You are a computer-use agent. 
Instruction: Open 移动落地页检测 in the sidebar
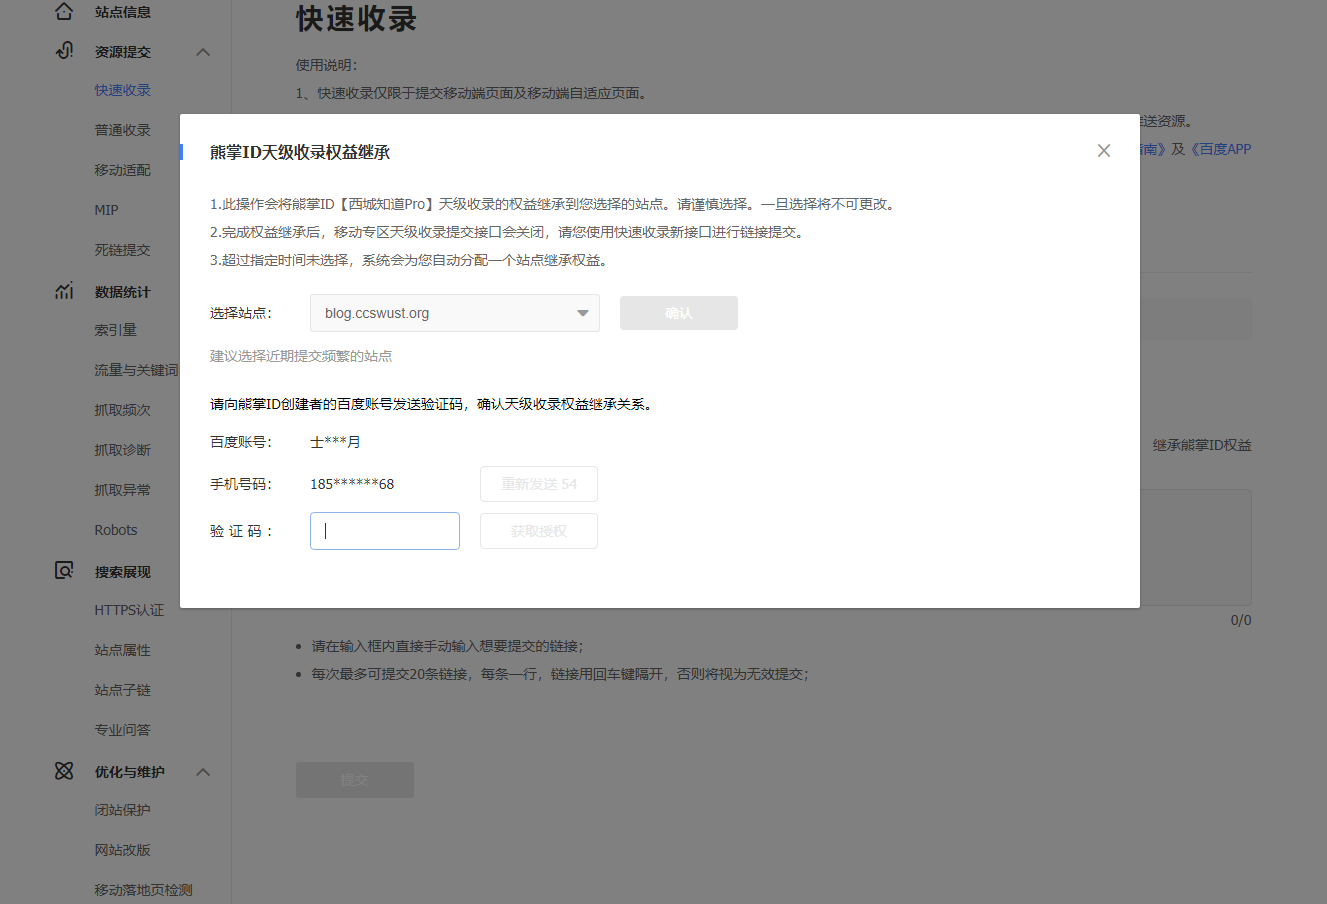pos(143,890)
